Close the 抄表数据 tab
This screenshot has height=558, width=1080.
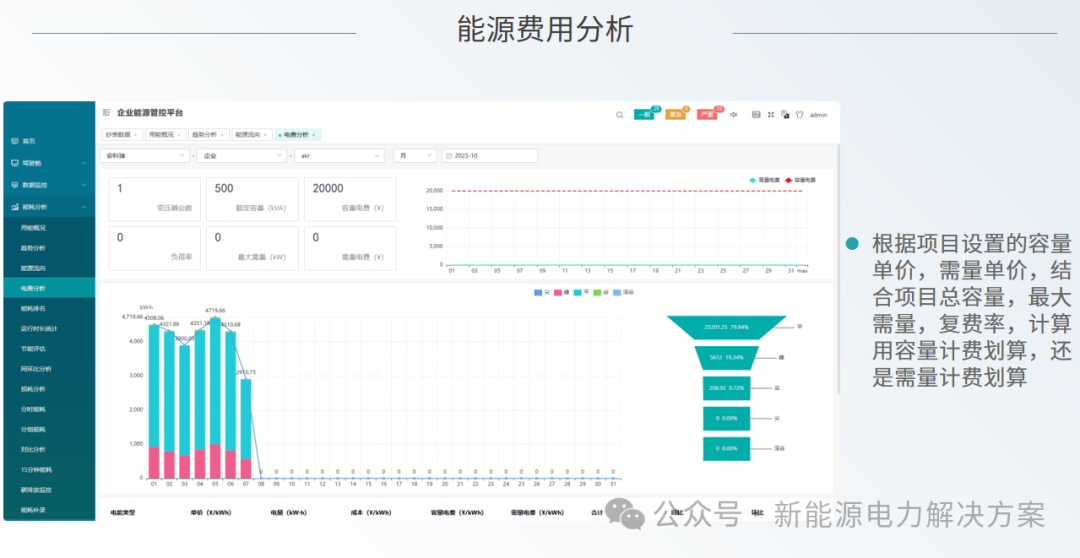[135, 135]
